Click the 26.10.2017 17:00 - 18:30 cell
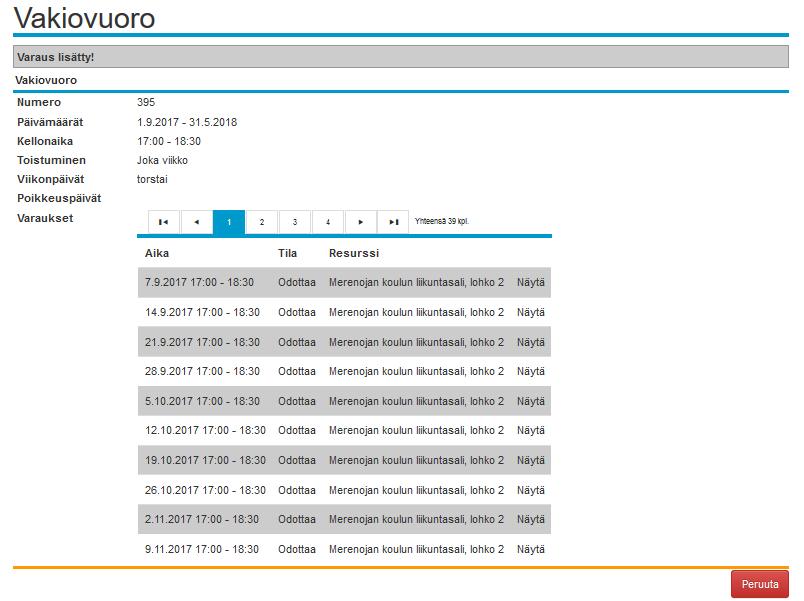Screen dimensions: 804x601 (206, 490)
